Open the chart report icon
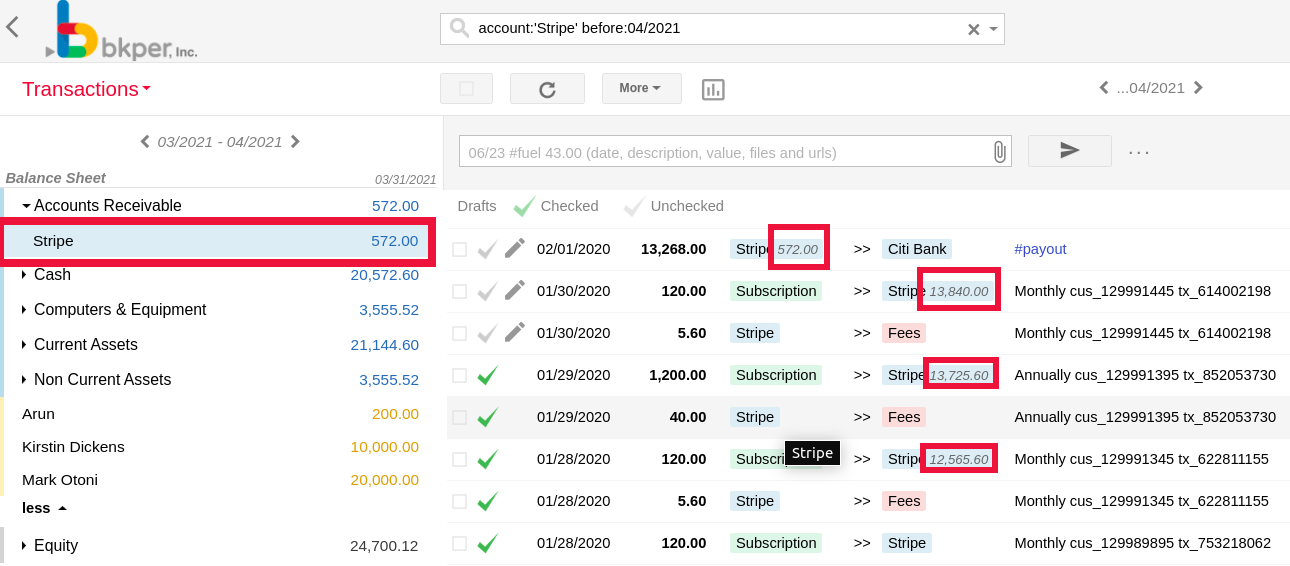Viewport: 1290px width, 566px height. 713,89
